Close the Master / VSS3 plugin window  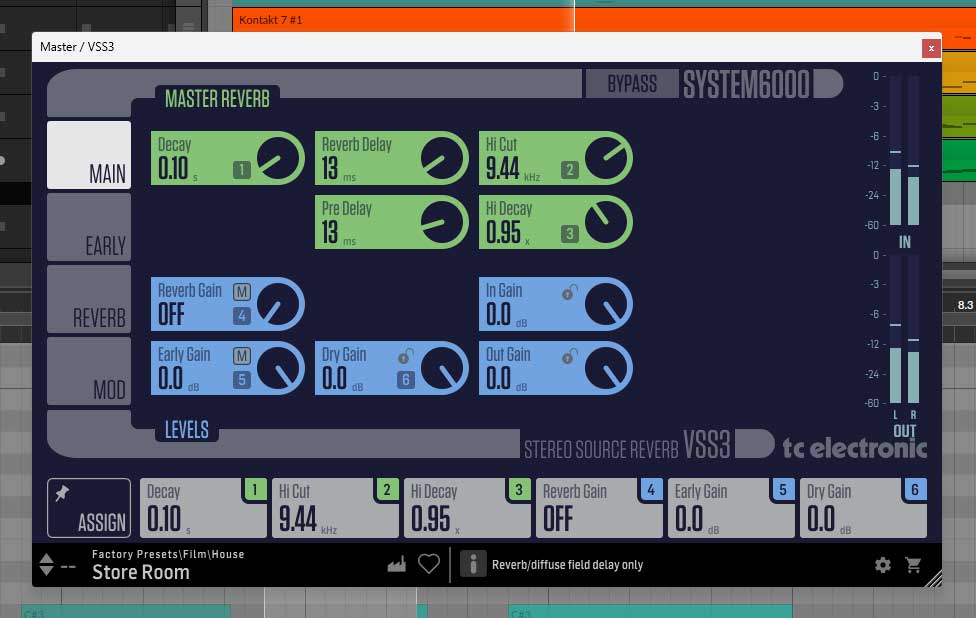[x=931, y=48]
